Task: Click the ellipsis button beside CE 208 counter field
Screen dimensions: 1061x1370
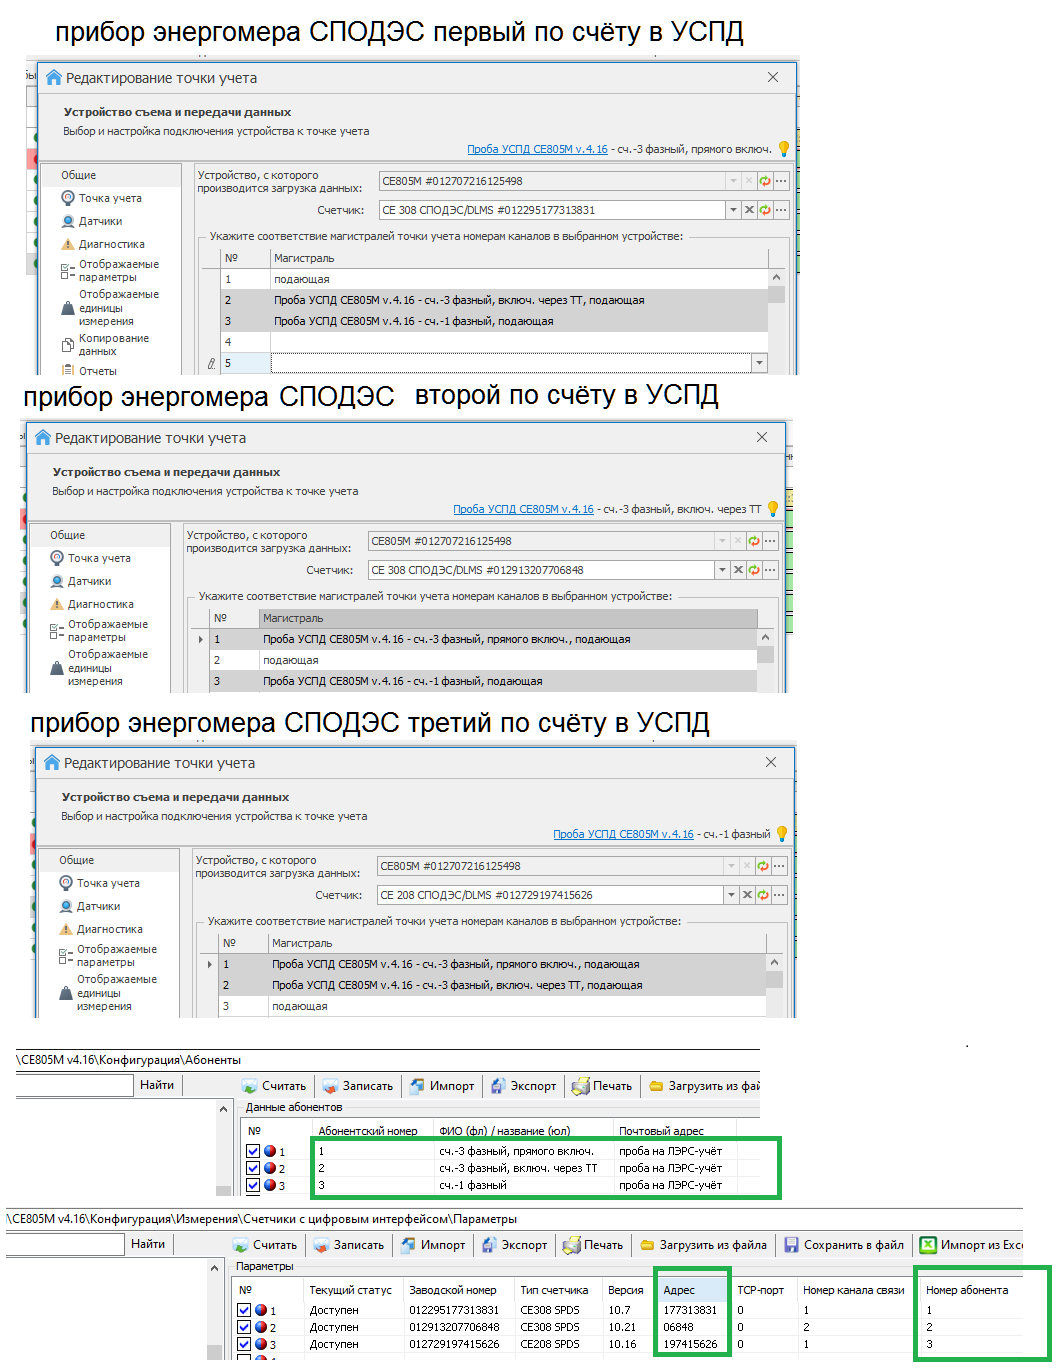Action: coord(779,895)
